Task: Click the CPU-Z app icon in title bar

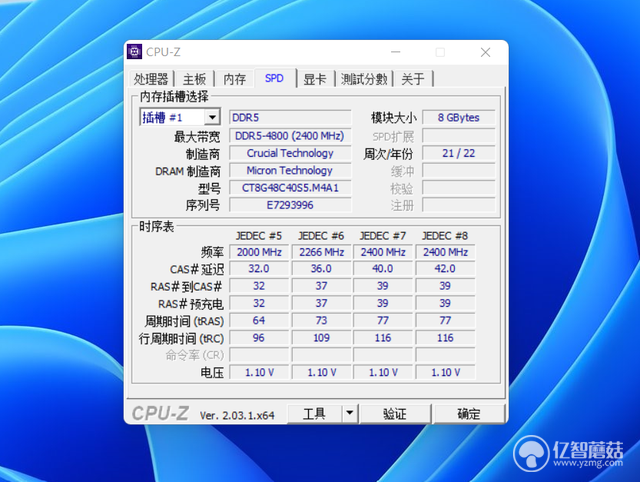Action: [135, 52]
